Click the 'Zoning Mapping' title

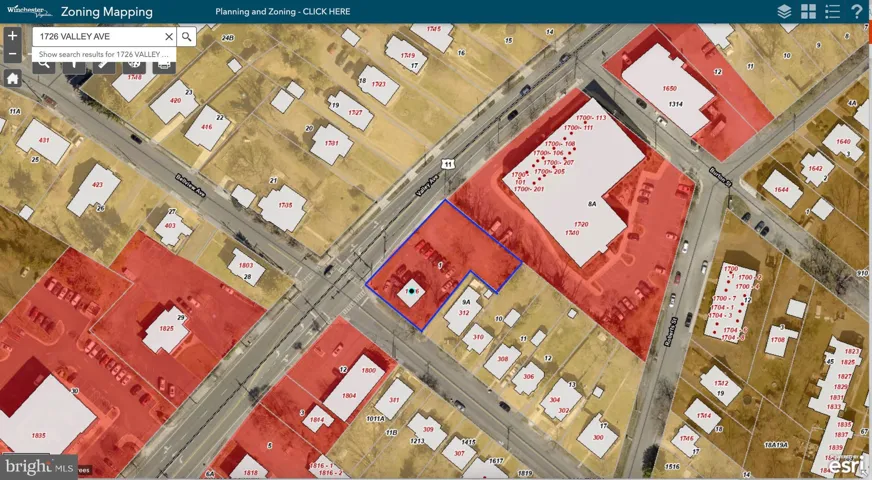pyautogui.click(x=107, y=12)
